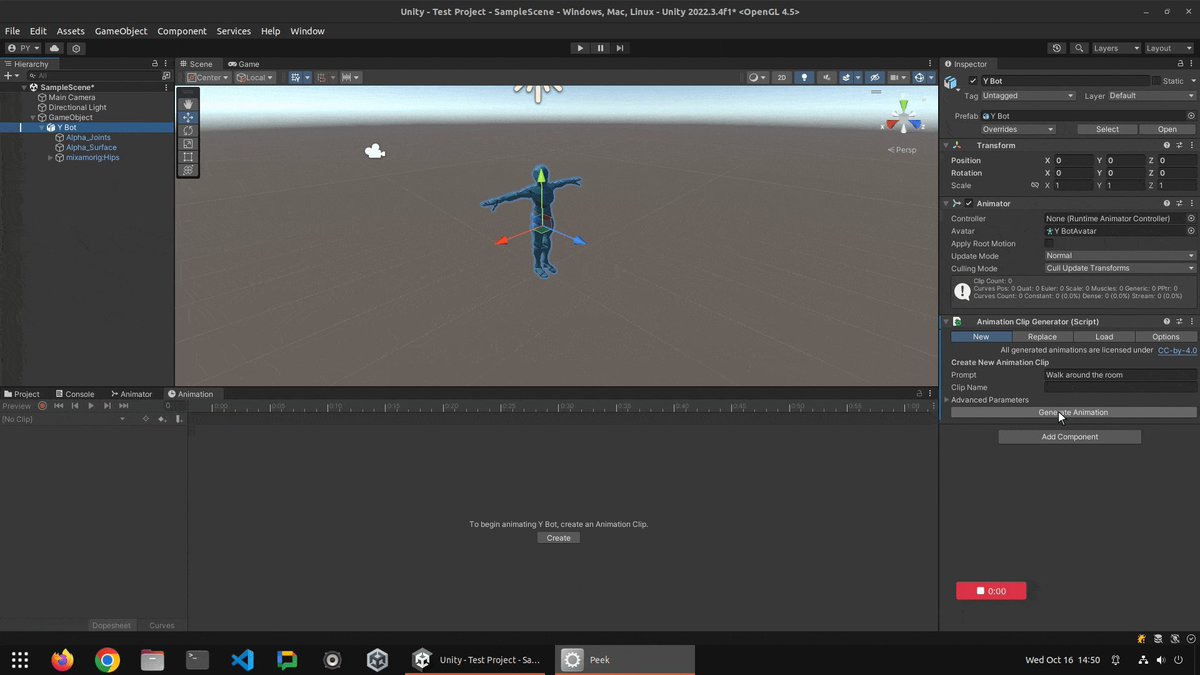Image resolution: width=1200 pixels, height=675 pixels.
Task: Open Center pivot mode dropdown
Action: point(208,77)
